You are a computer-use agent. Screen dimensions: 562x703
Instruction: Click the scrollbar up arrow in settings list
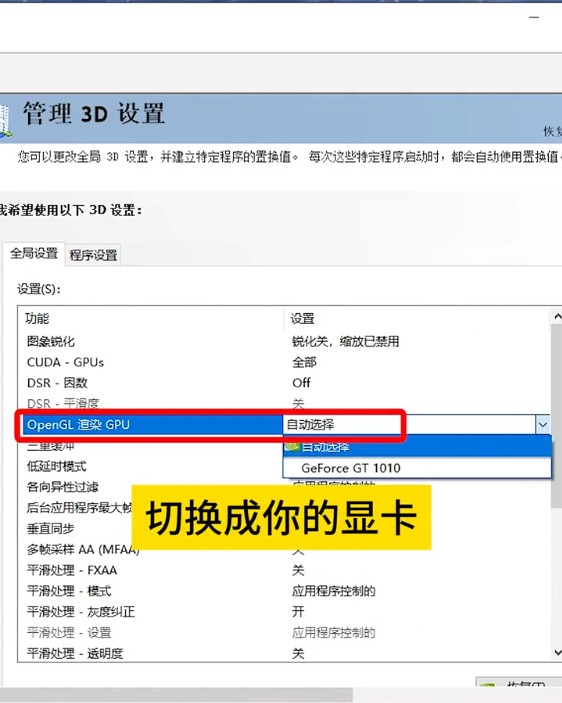pos(557,317)
